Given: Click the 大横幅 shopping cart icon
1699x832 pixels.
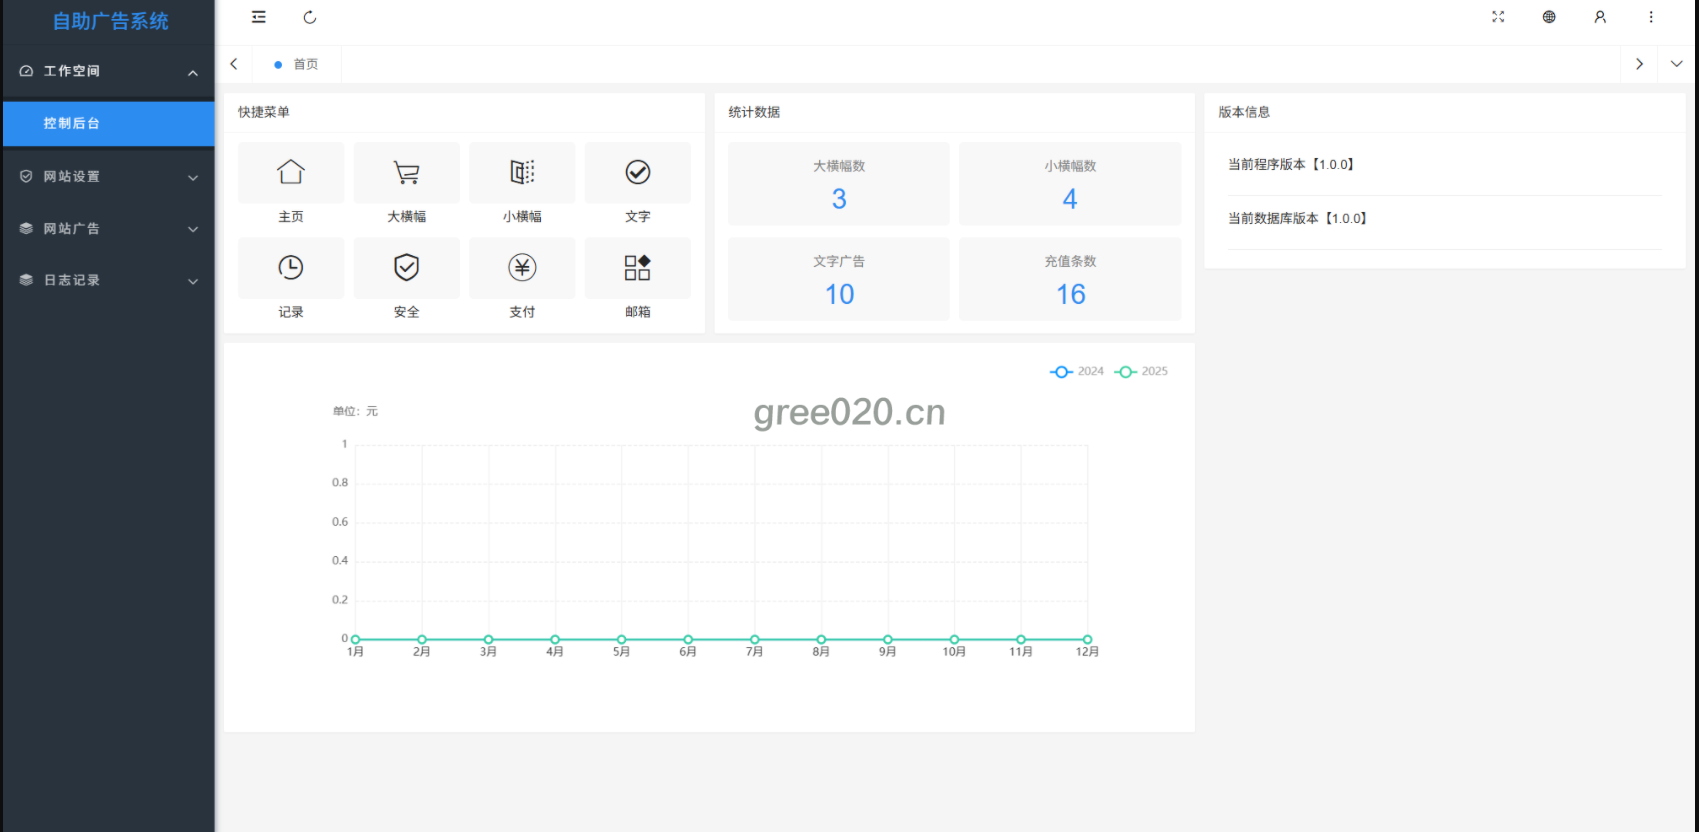Looking at the screenshot, I should coord(407,173).
